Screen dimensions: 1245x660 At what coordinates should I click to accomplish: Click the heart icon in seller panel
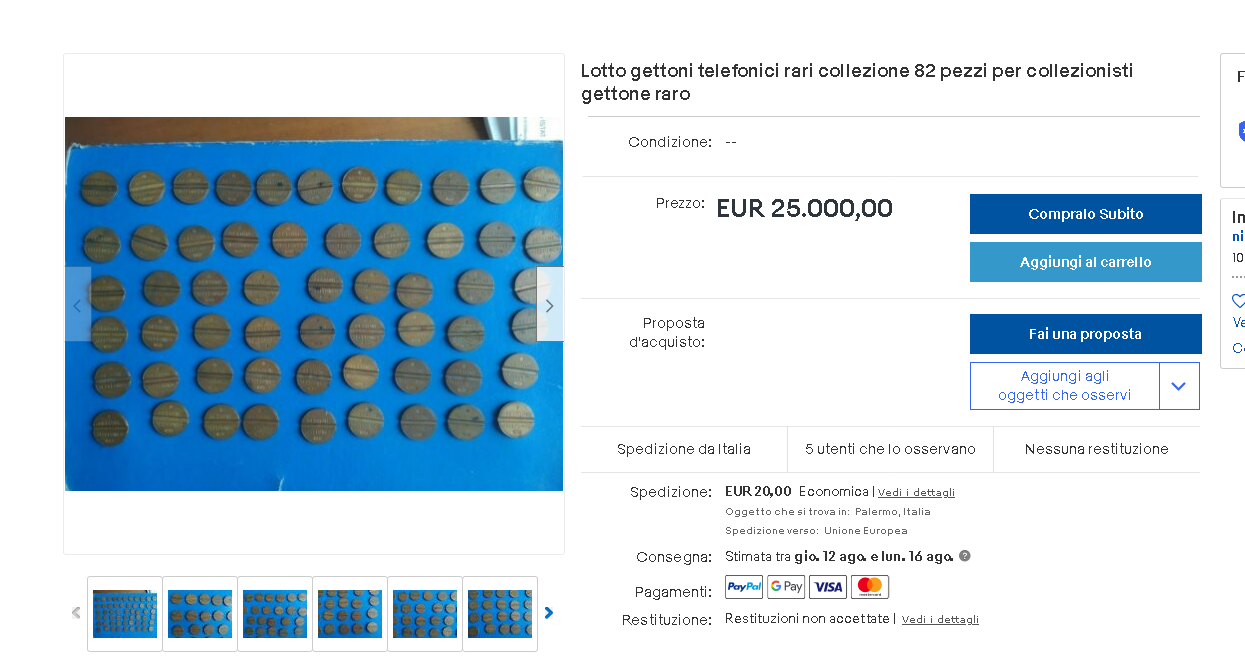[1239, 300]
